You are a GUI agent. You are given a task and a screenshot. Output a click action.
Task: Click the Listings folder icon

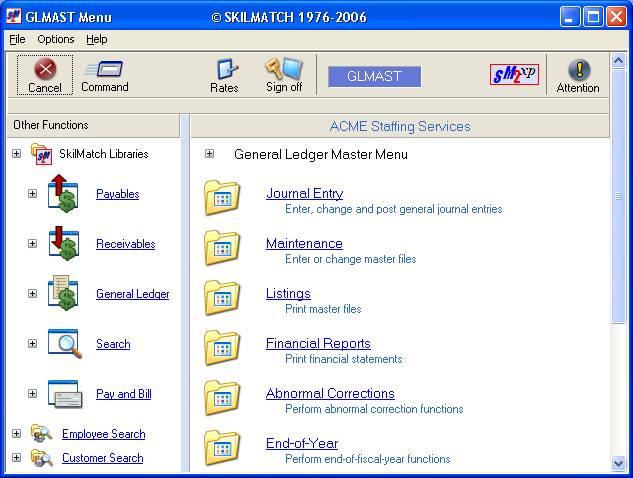point(222,298)
